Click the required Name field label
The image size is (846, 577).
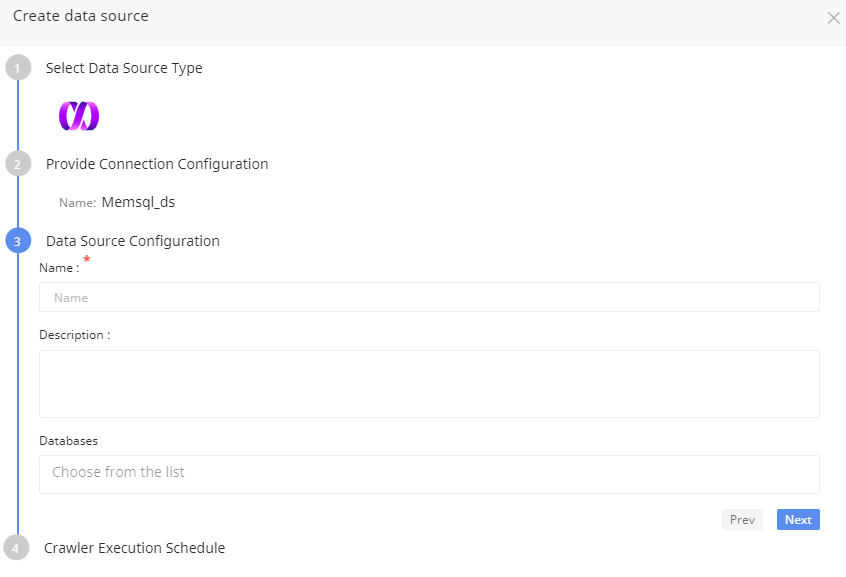58,268
